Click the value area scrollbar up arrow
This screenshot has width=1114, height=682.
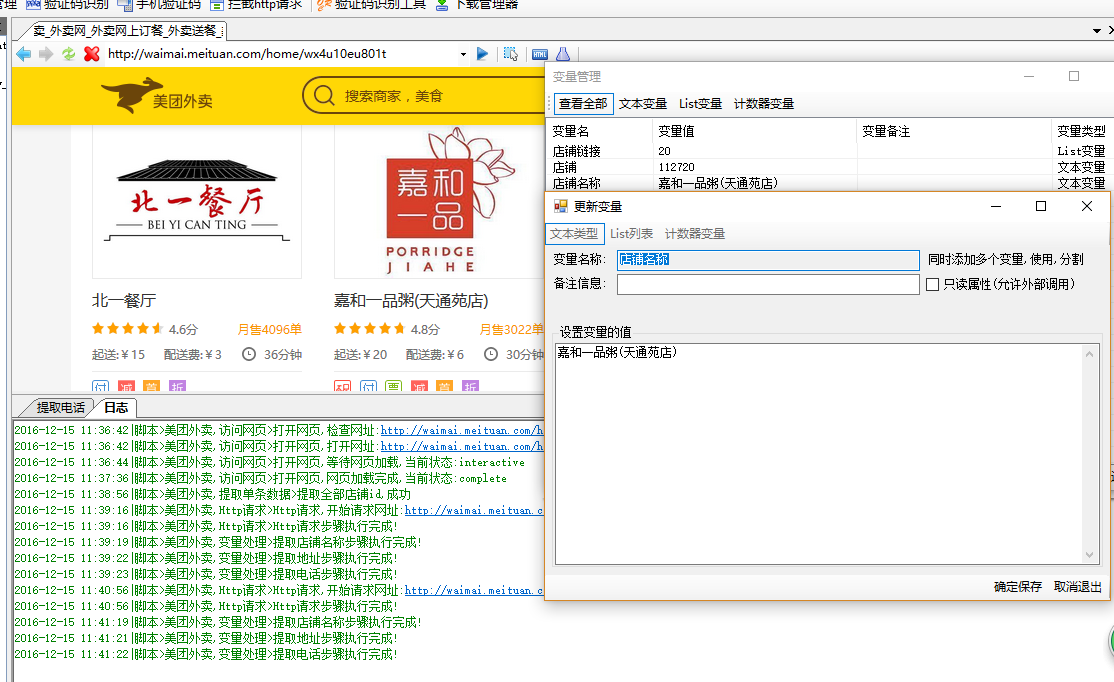pos(1090,353)
